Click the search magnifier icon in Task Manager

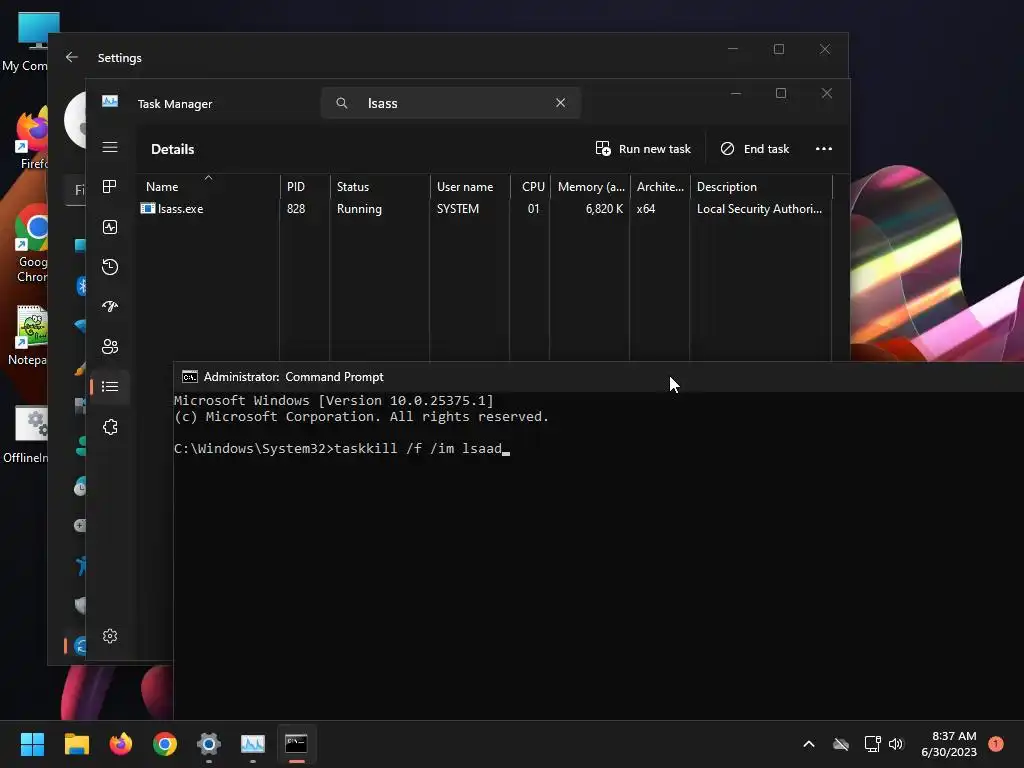(x=342, y=103)
